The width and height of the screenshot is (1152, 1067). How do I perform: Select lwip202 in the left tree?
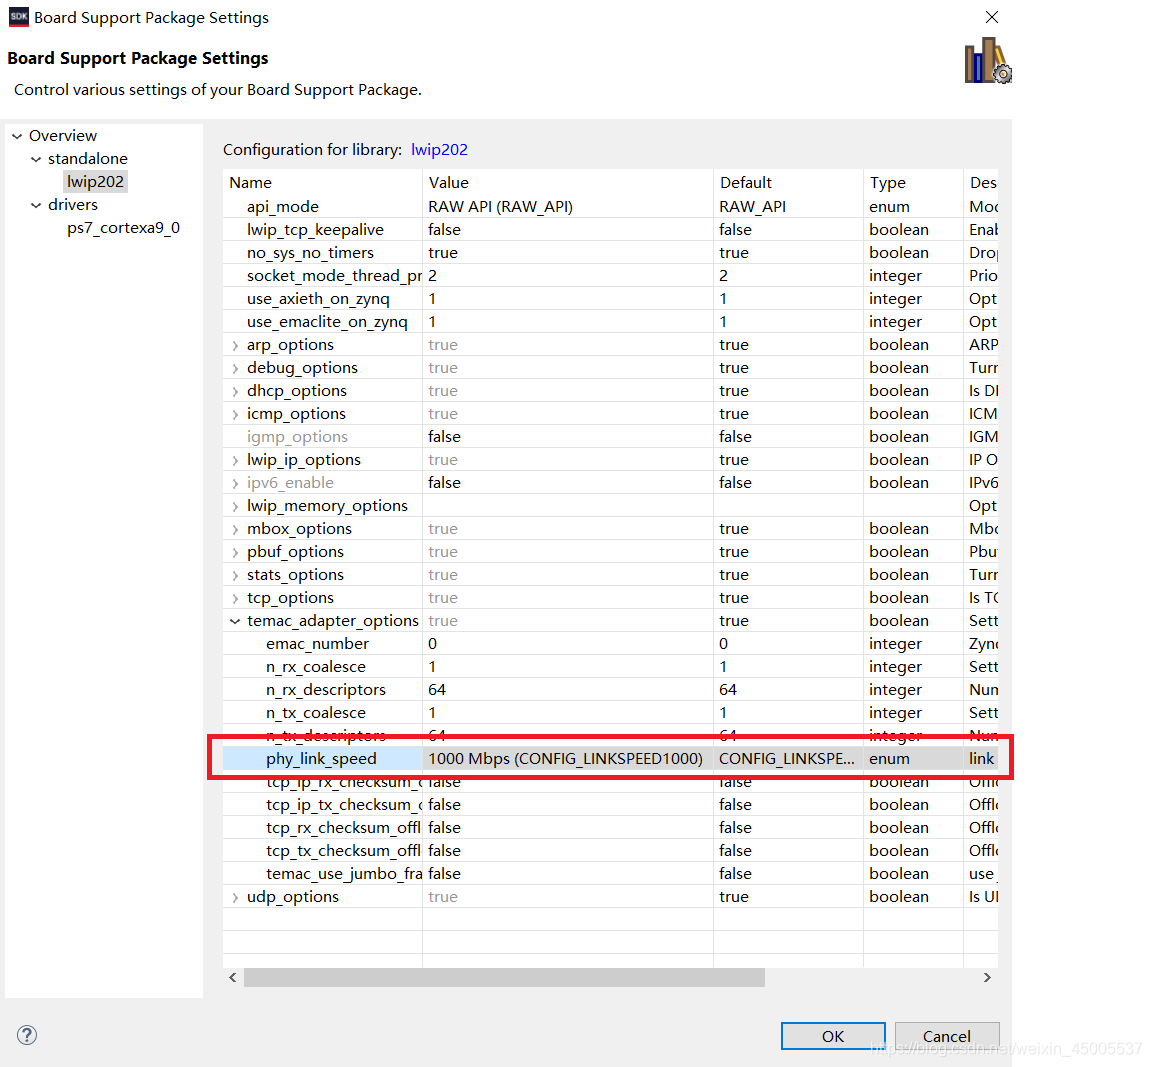[x=96, y=182]
